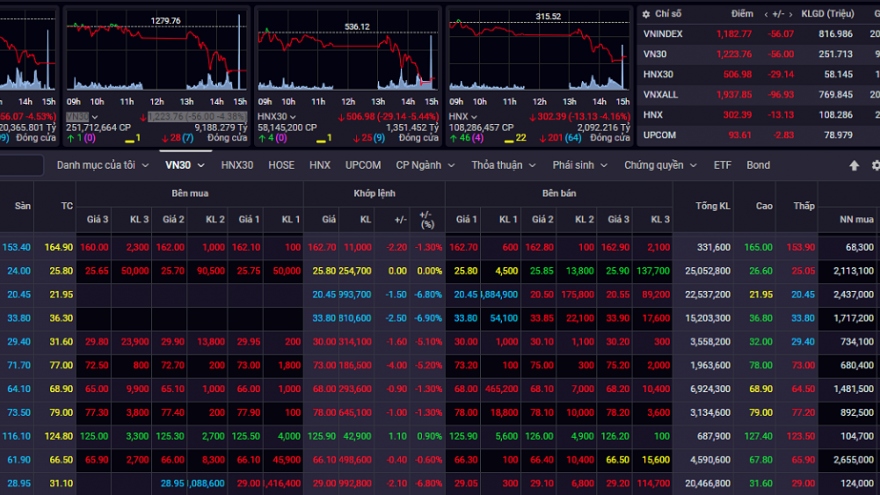Select the UPCOM tab in the toolbar
This screenshot has height=495, width=880.
click(363, 165)
